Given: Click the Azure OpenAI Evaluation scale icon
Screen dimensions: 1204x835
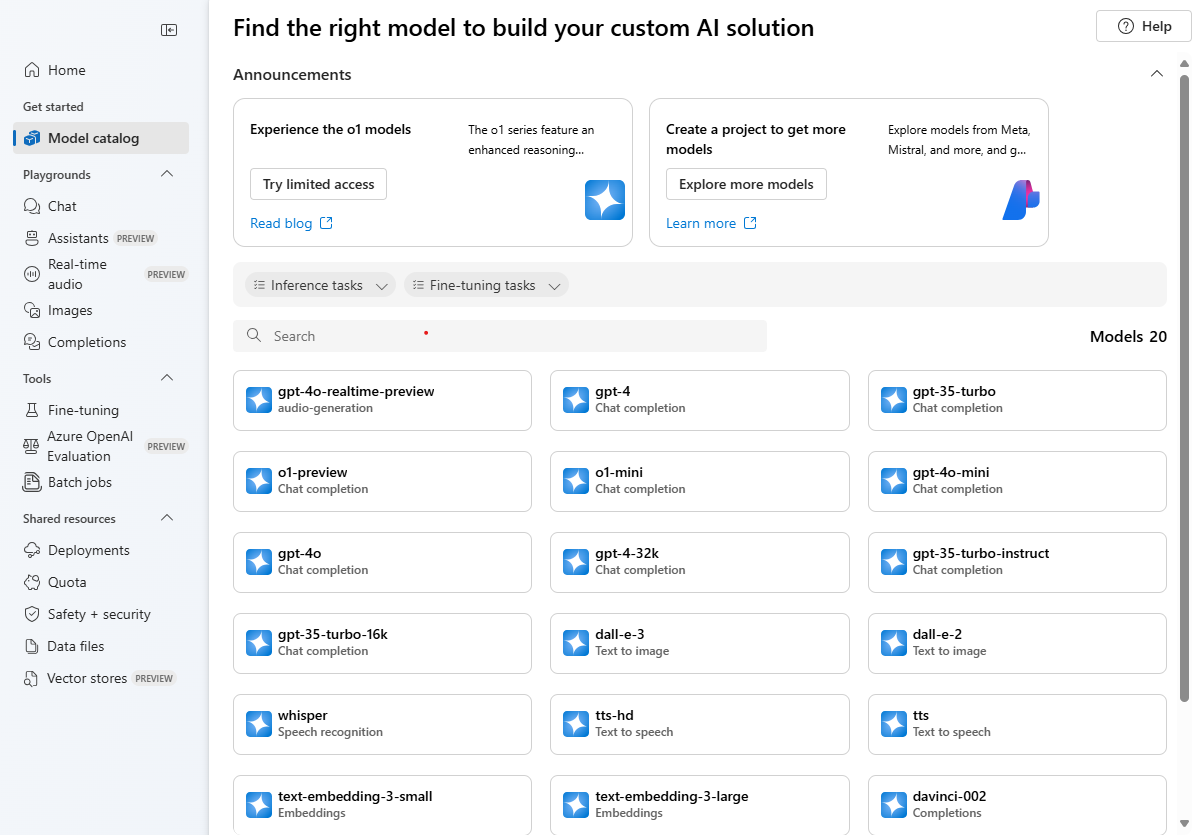Looking at the screenshot, I should click(32, 446).
